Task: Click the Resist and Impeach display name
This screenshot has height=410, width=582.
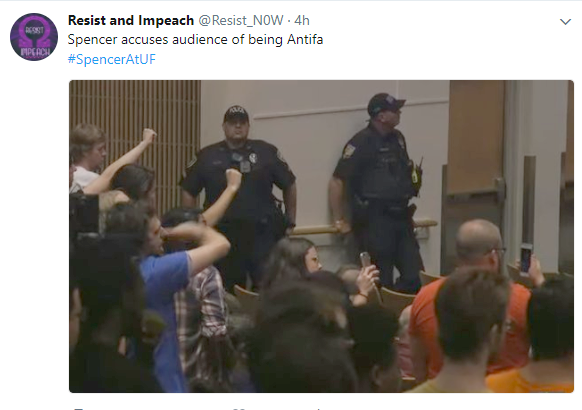Action: tap(131, 20)
